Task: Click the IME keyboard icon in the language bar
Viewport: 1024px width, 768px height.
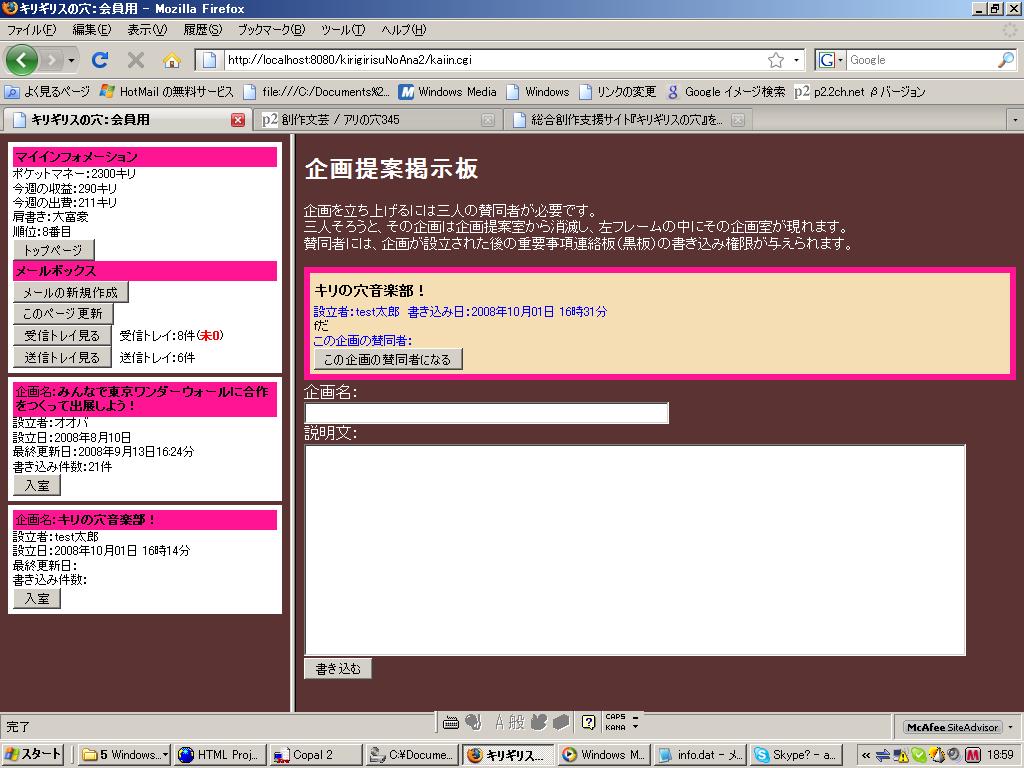Action: pyautogui.click(x=451, y=722)
